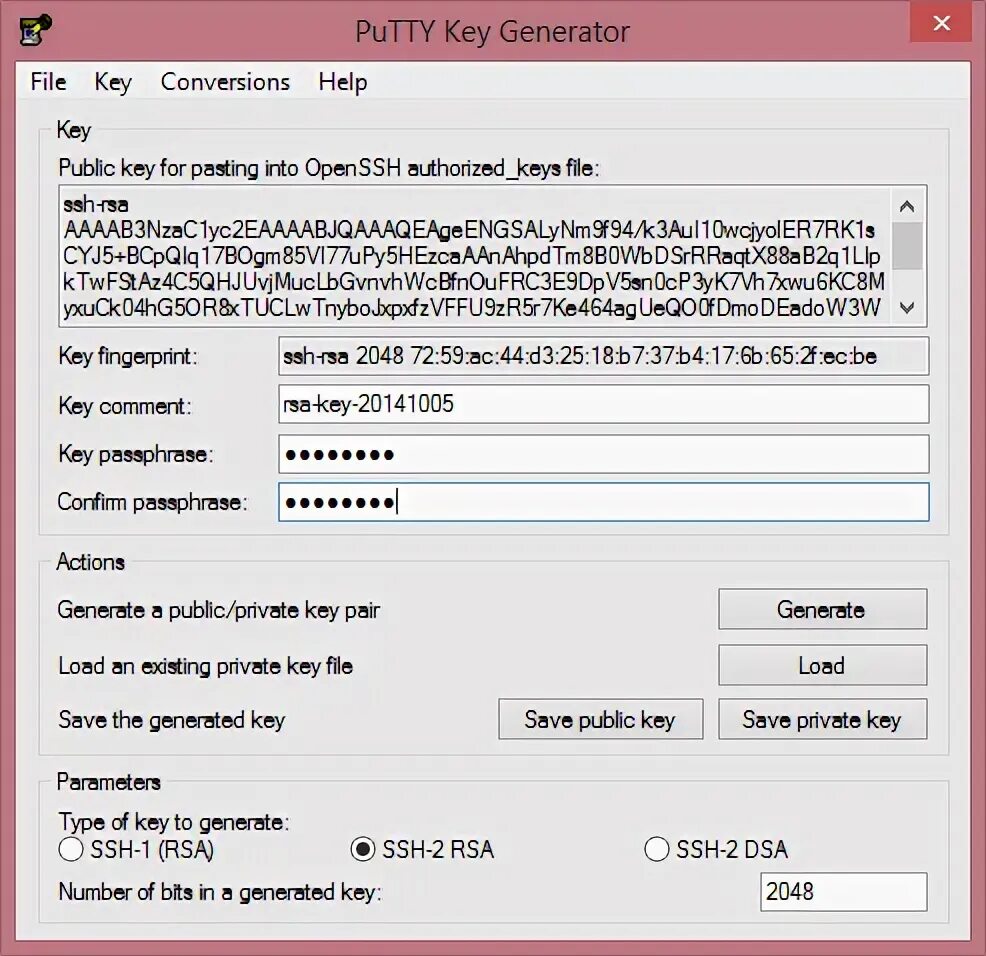The image size is (986, 956).
Task: Open the Key menu
Action: 113,82
